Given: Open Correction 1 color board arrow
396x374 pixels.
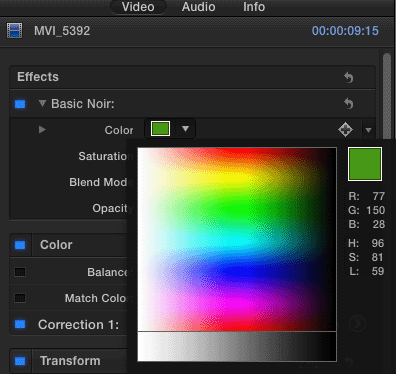Looking at the screenshot, I should (x=357, y=323).
